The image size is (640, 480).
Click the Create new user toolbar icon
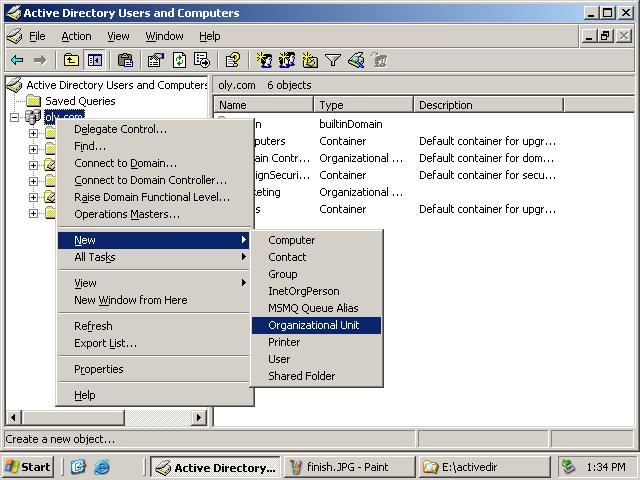pyautogui.click(x=264, y=60)
